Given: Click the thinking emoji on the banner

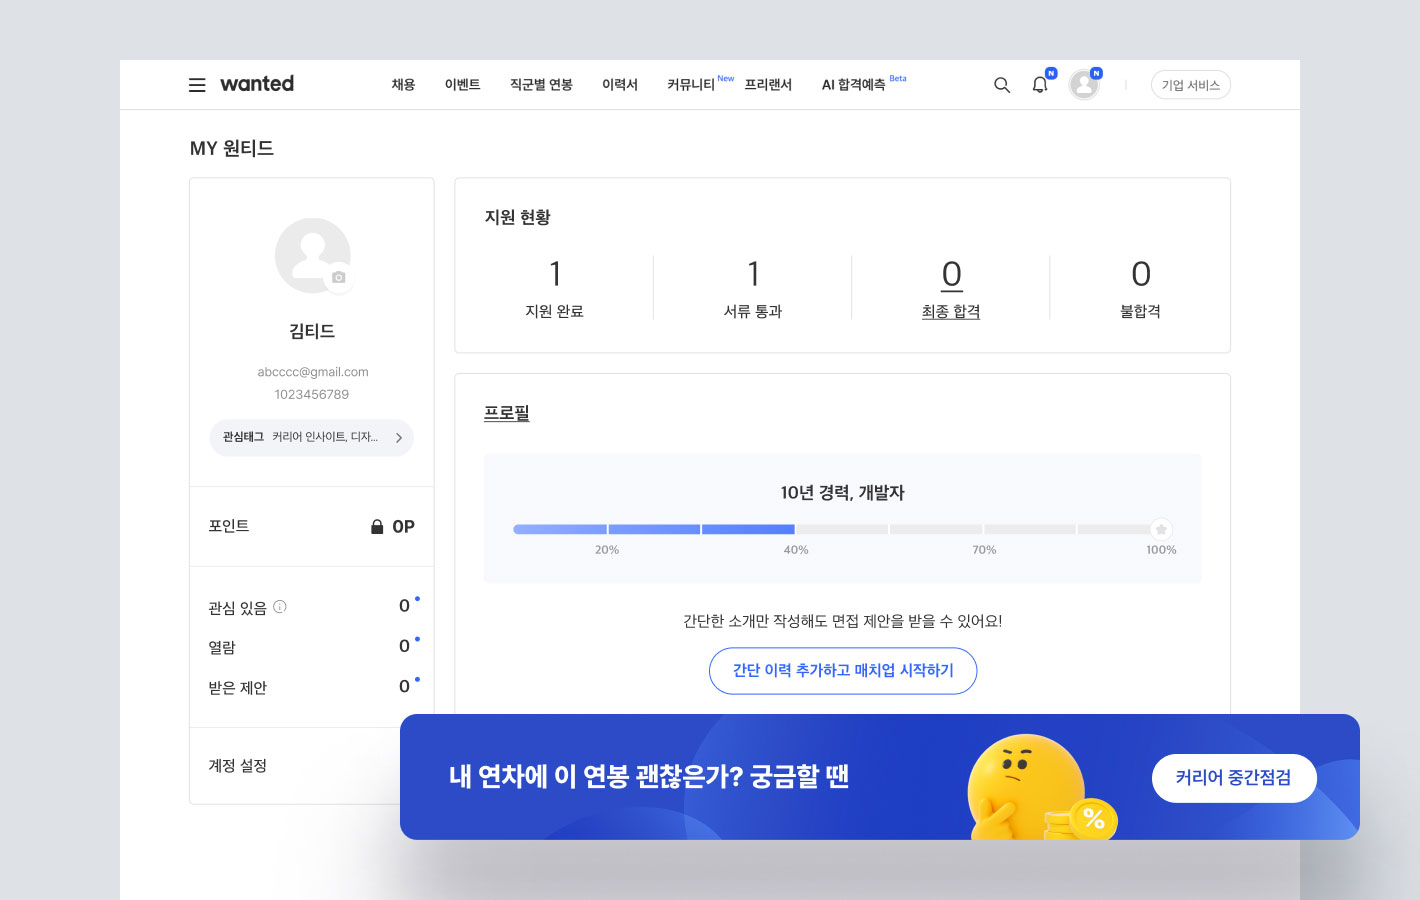Looking at the screenshot, I should pyautogui.click(x=1026, y=786).
